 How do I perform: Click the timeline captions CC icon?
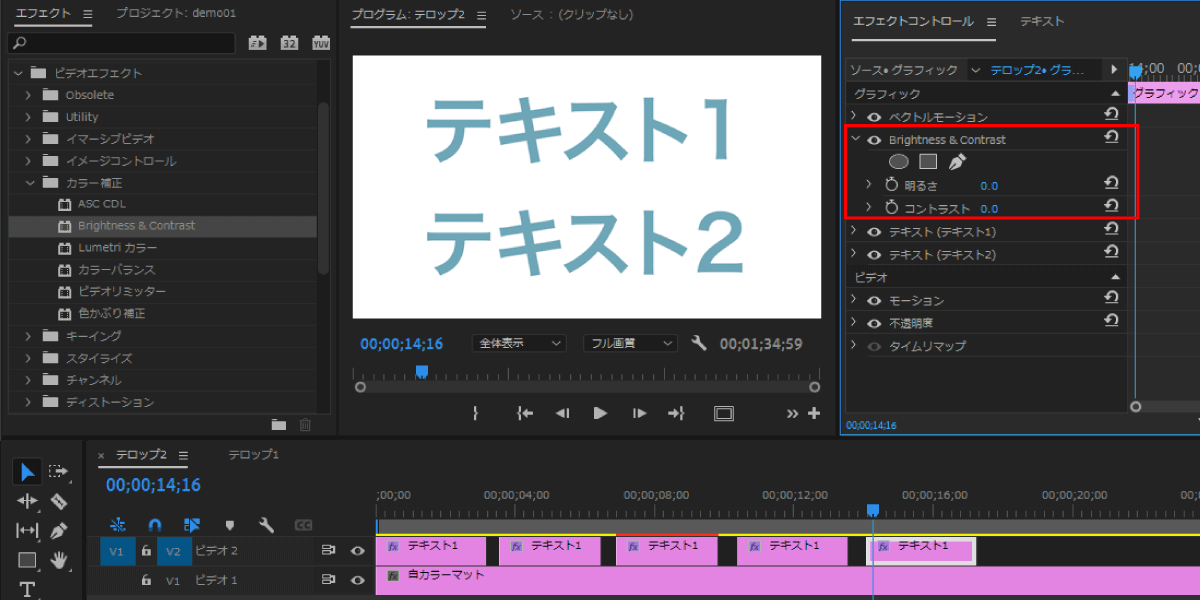(304, 524)
